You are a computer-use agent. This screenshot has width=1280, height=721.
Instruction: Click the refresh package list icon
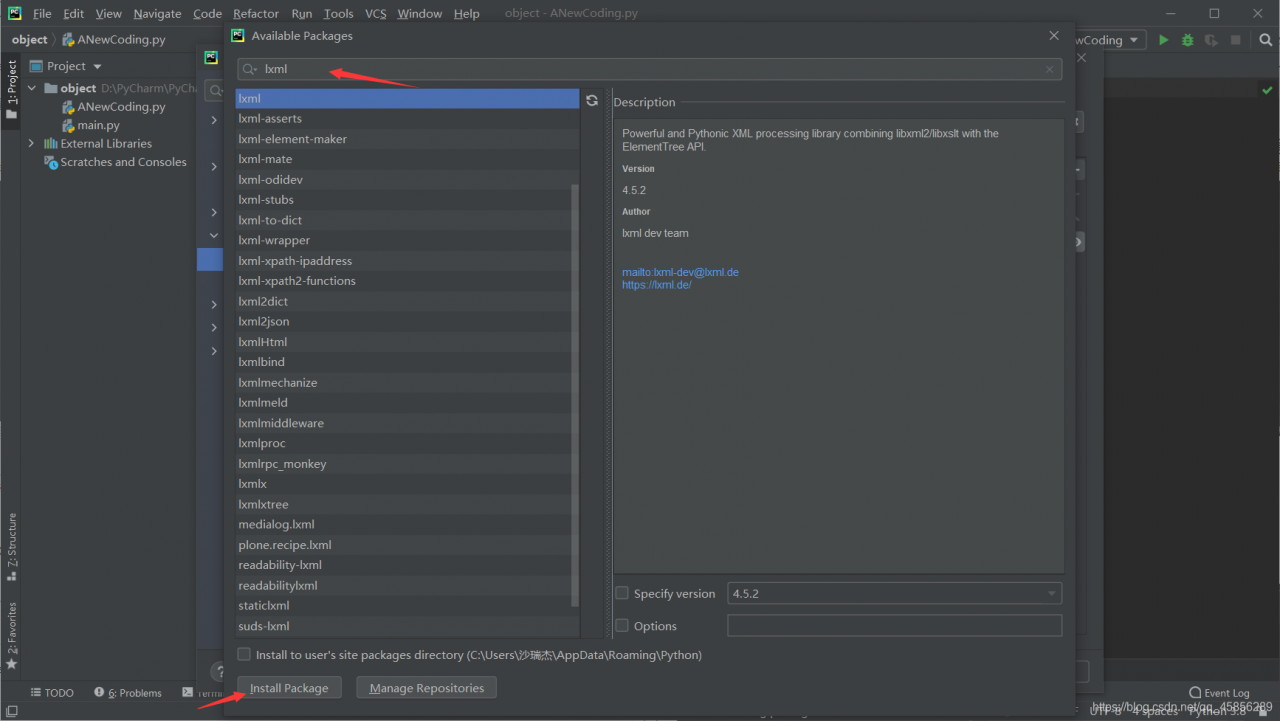point(592,100)
